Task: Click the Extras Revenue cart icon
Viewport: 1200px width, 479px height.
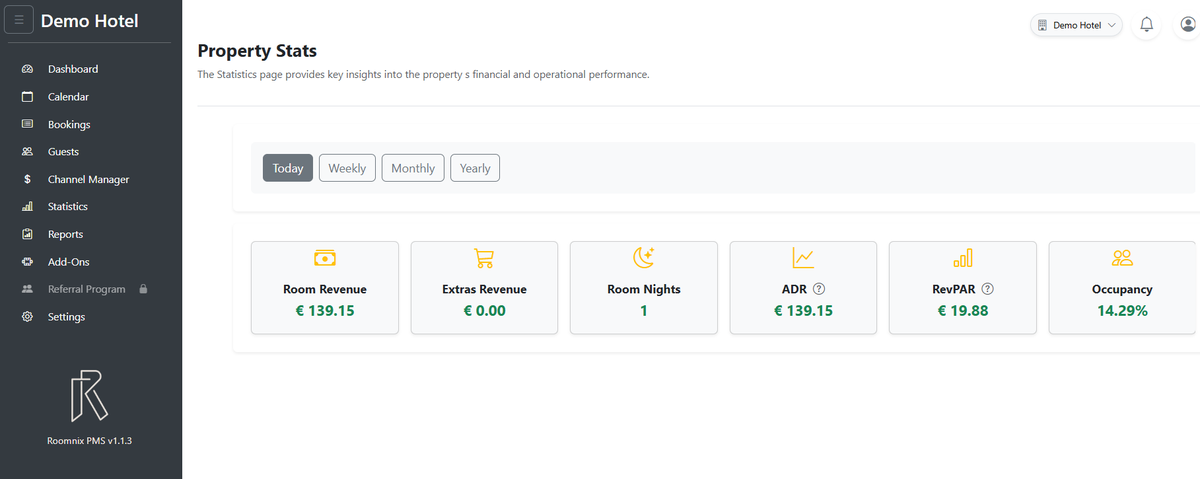Action: (x=484, y=258)
